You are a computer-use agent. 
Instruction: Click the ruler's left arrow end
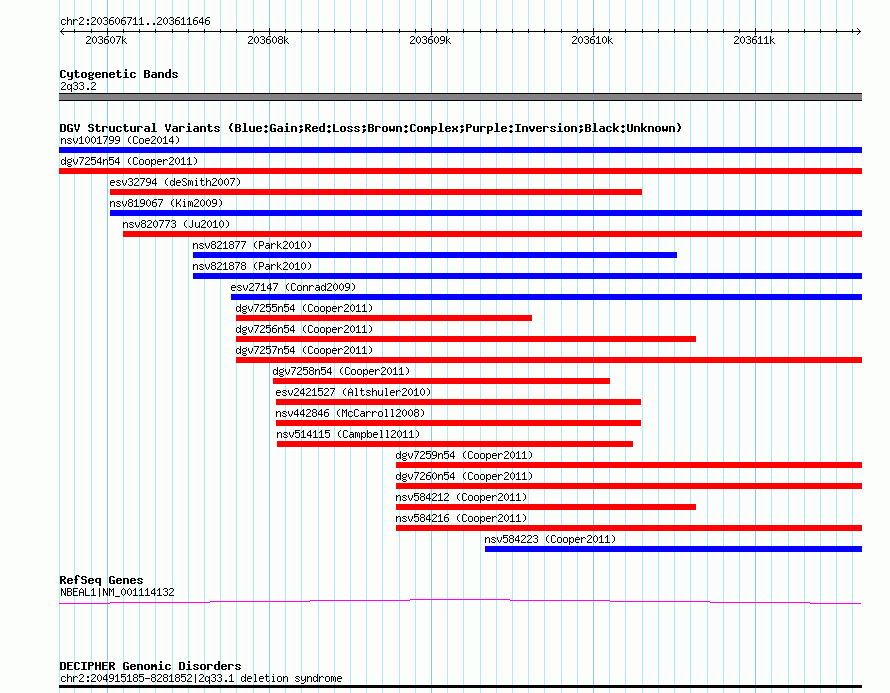62,32
